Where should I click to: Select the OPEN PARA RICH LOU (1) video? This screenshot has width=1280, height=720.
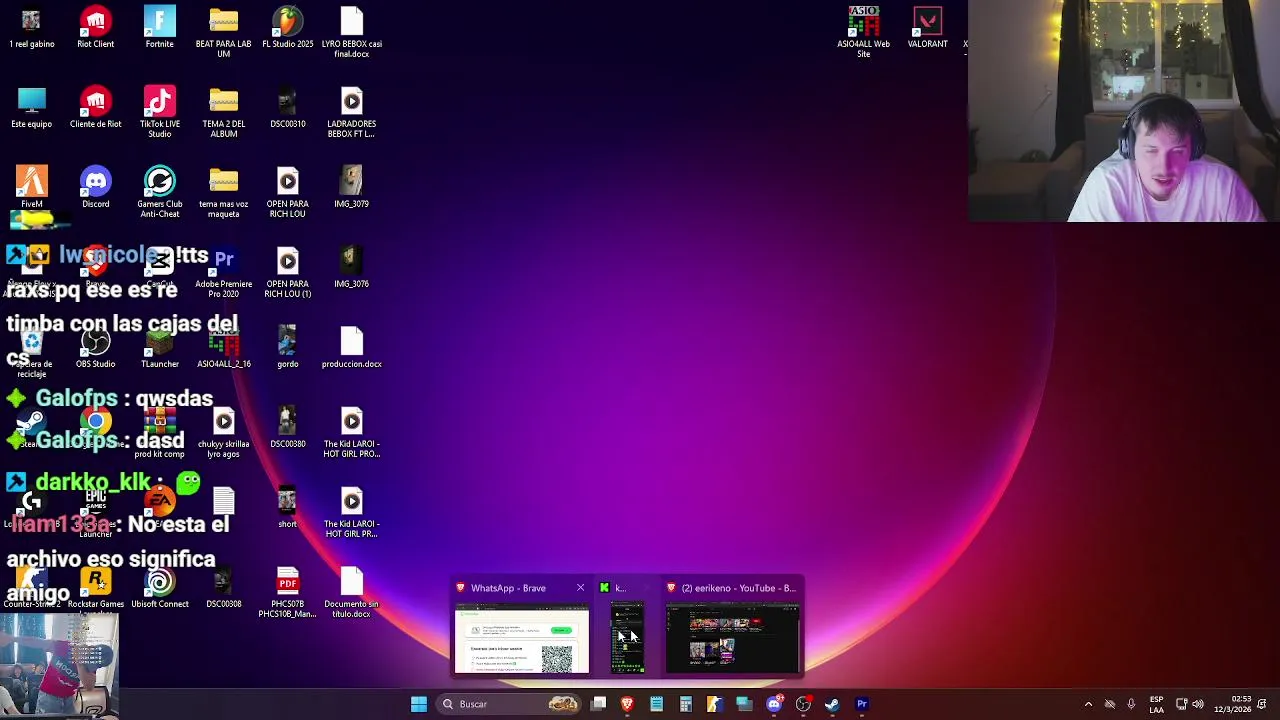(x=288, y=272)
